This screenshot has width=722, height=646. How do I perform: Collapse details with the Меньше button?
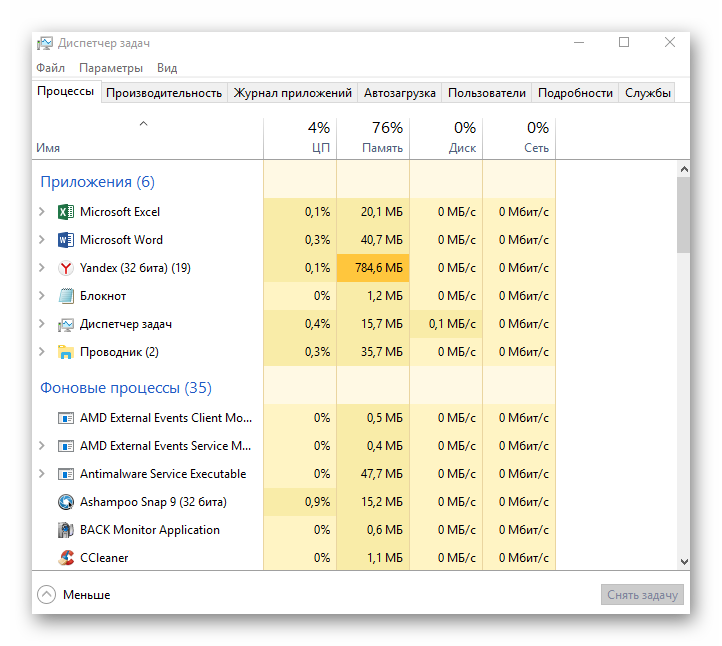coord(74,595)
